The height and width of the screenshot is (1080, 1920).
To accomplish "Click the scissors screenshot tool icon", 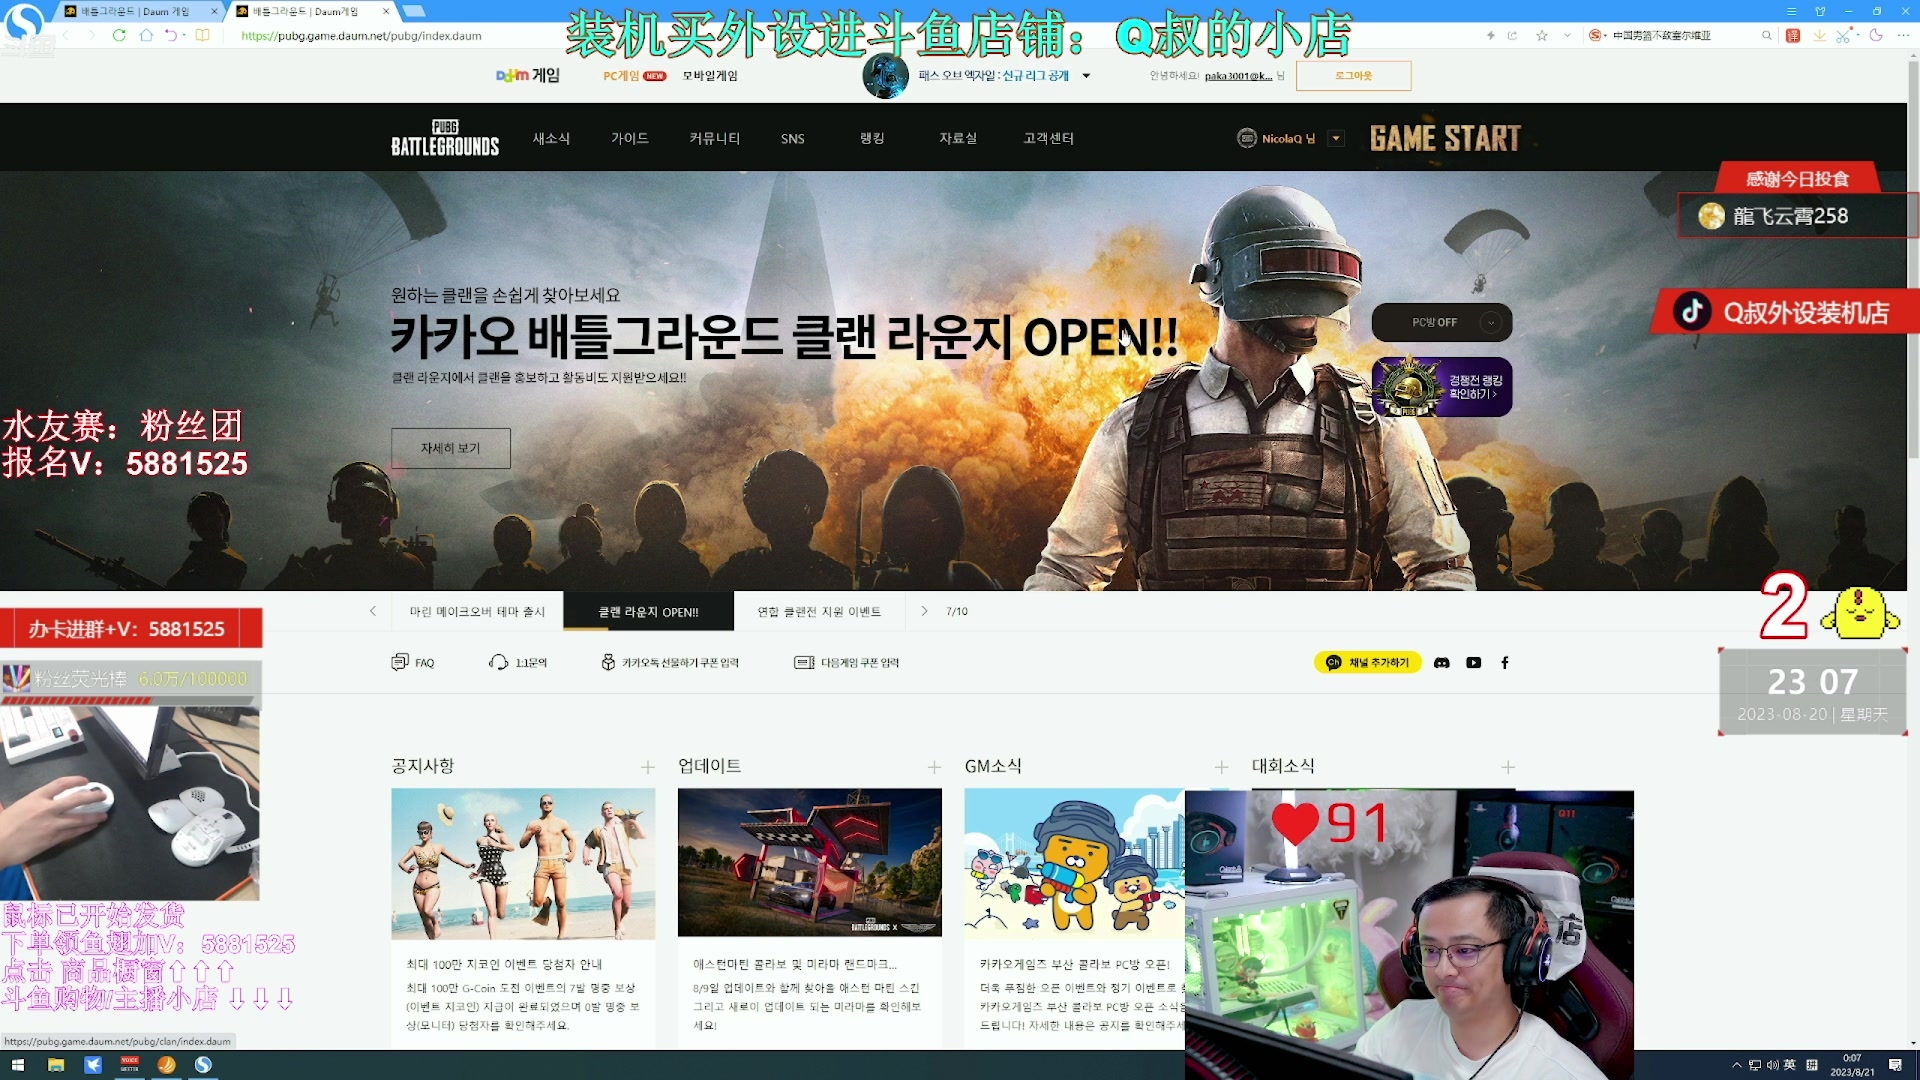I will pos(1843,35).
